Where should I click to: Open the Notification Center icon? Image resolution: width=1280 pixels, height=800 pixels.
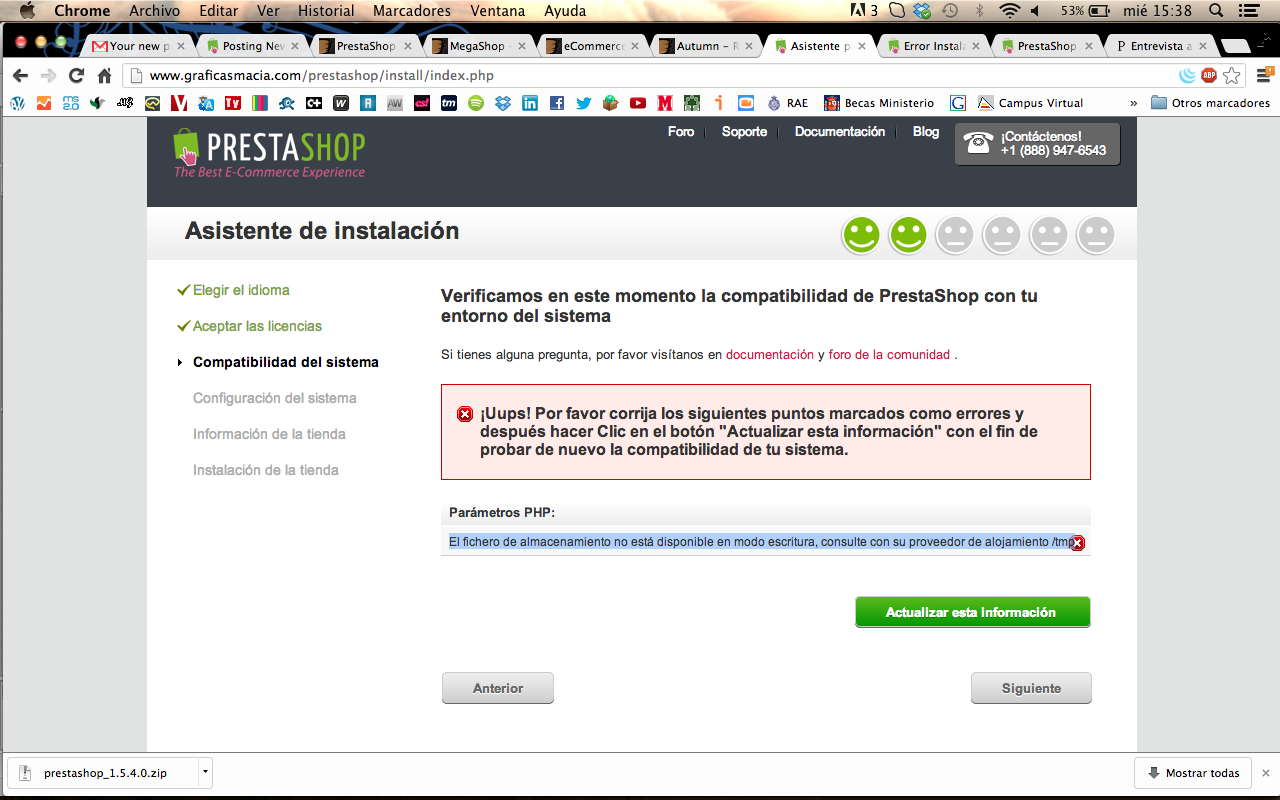[1250, 11]
